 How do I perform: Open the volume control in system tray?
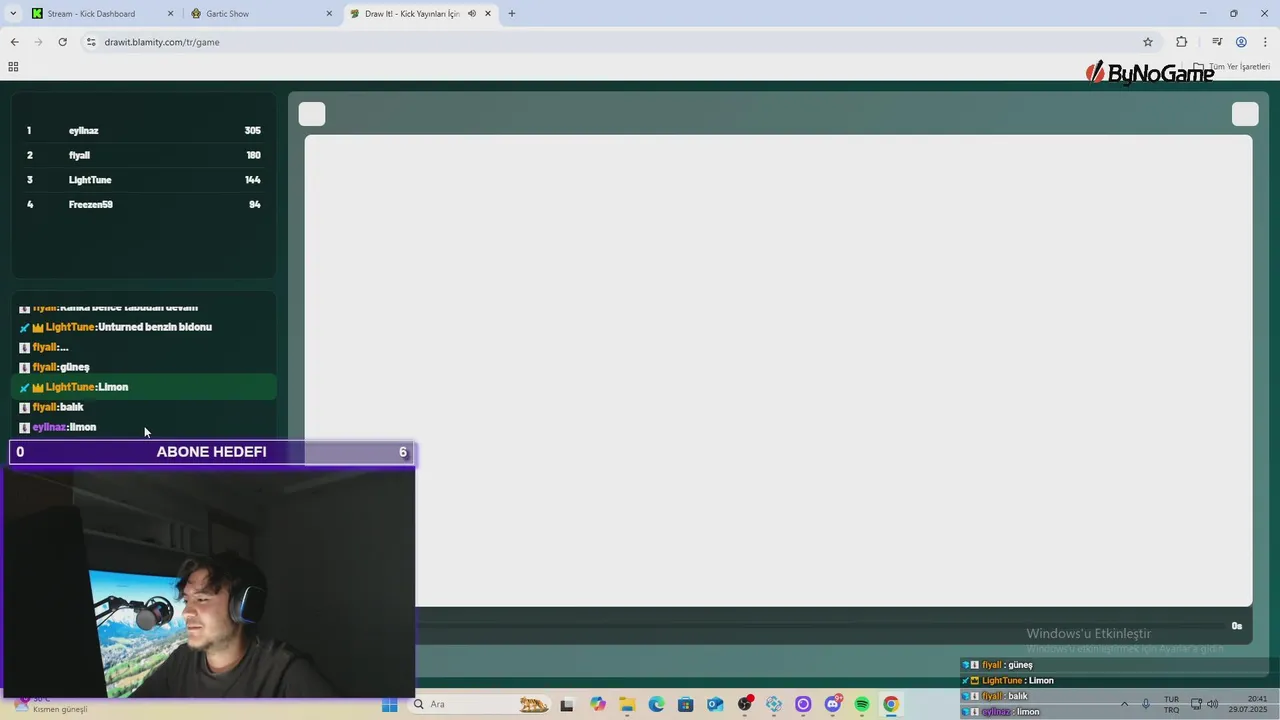click(1212, 704)
